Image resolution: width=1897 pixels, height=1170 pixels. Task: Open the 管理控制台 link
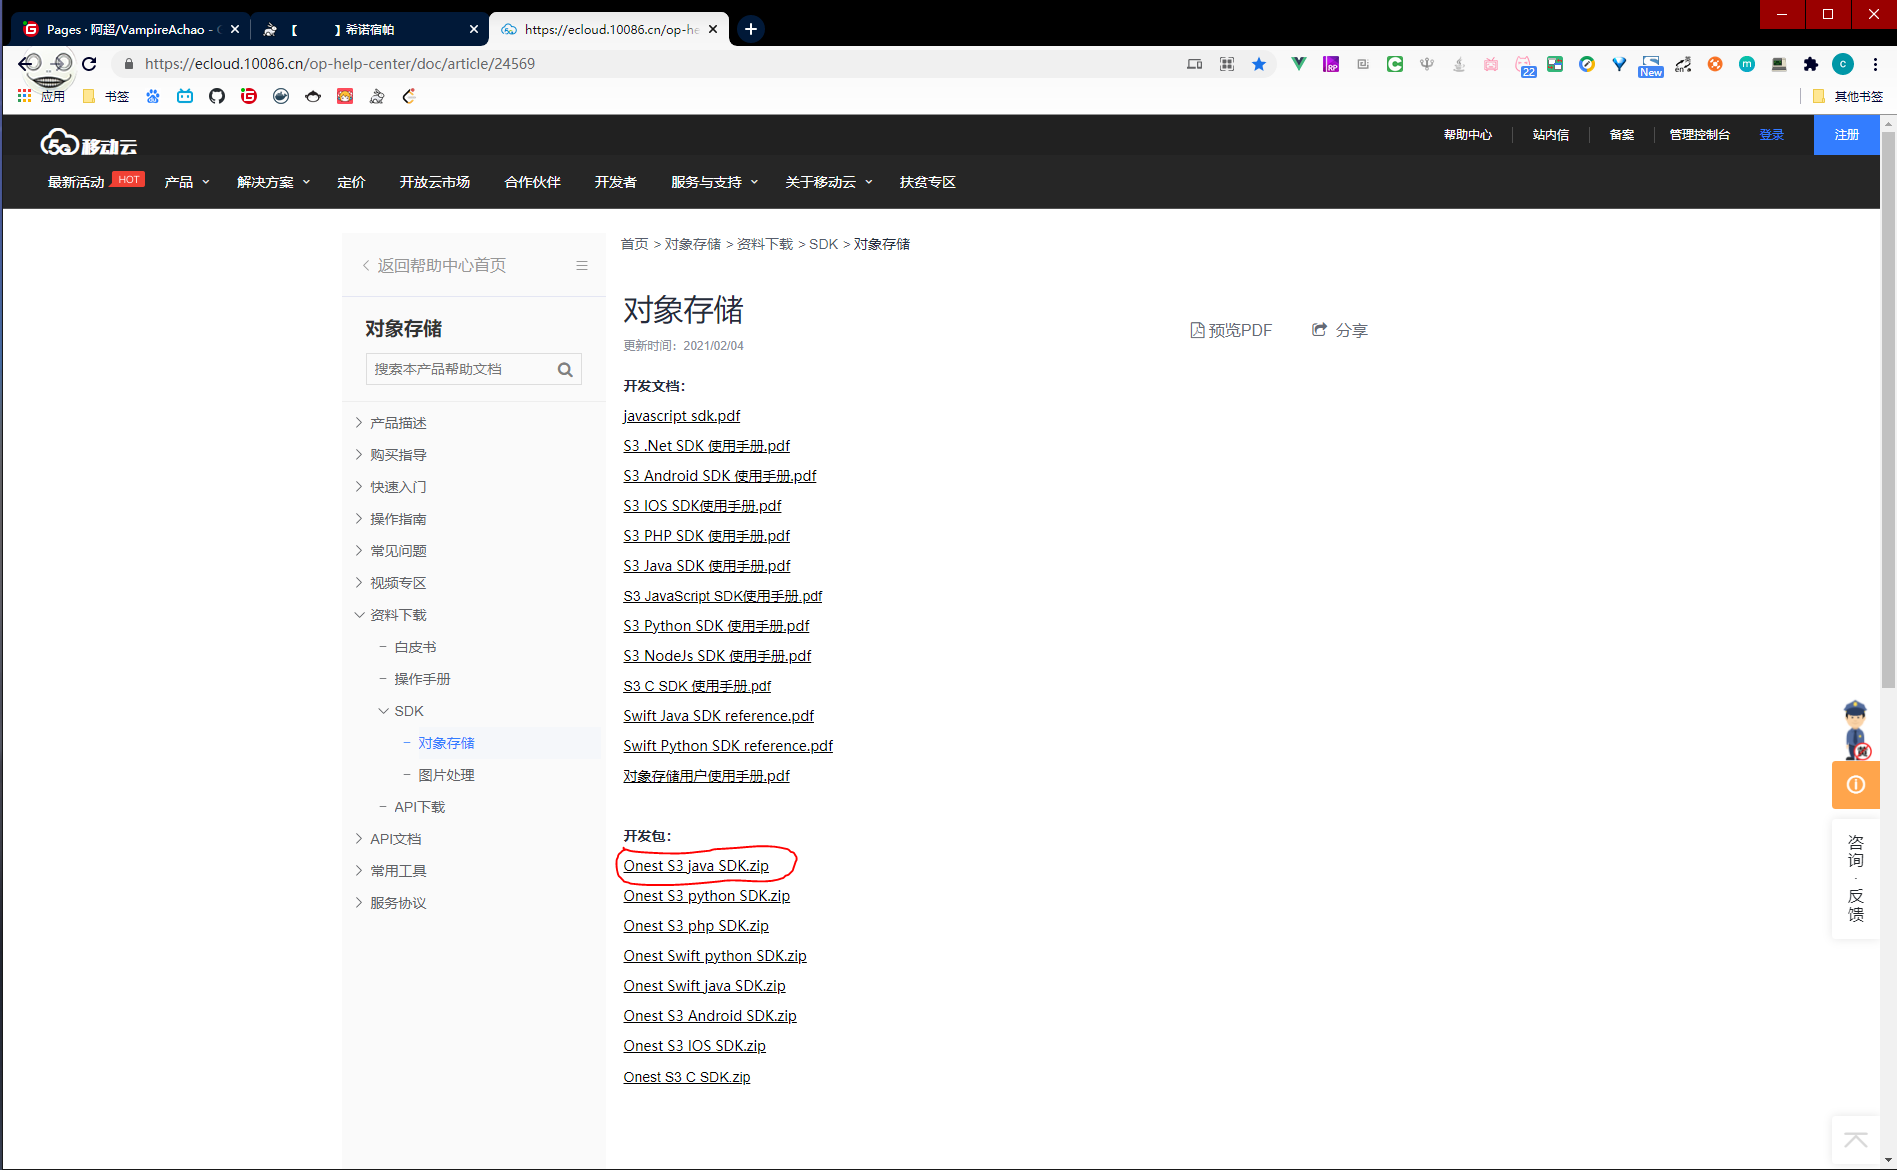(x=1699, y=135)
